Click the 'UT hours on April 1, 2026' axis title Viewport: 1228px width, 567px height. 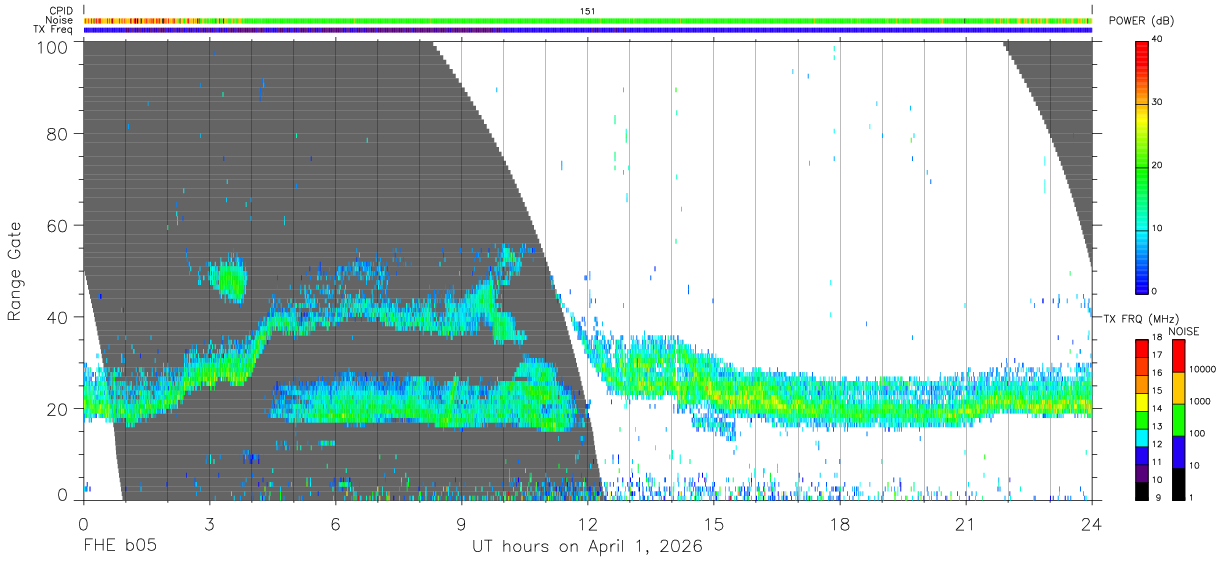tap(587, 548)
